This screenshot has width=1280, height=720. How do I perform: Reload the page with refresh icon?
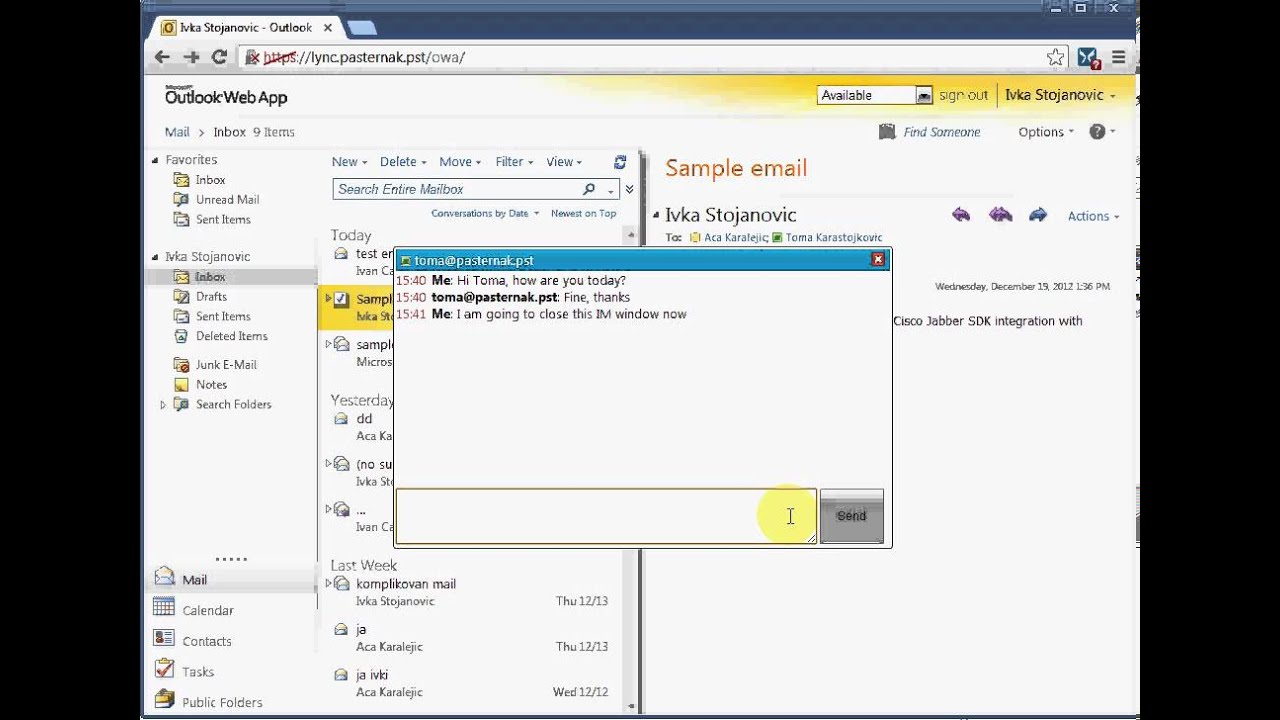[x=219, y=57]
